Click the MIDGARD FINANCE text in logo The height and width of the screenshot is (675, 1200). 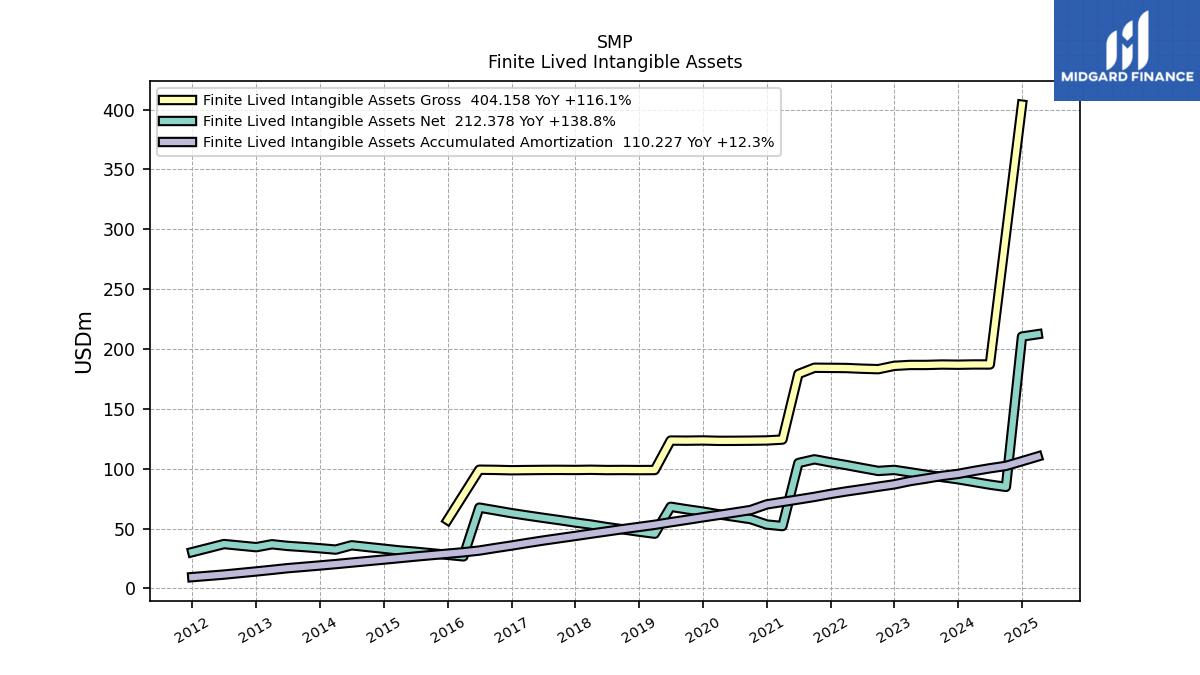point(1127,76)
